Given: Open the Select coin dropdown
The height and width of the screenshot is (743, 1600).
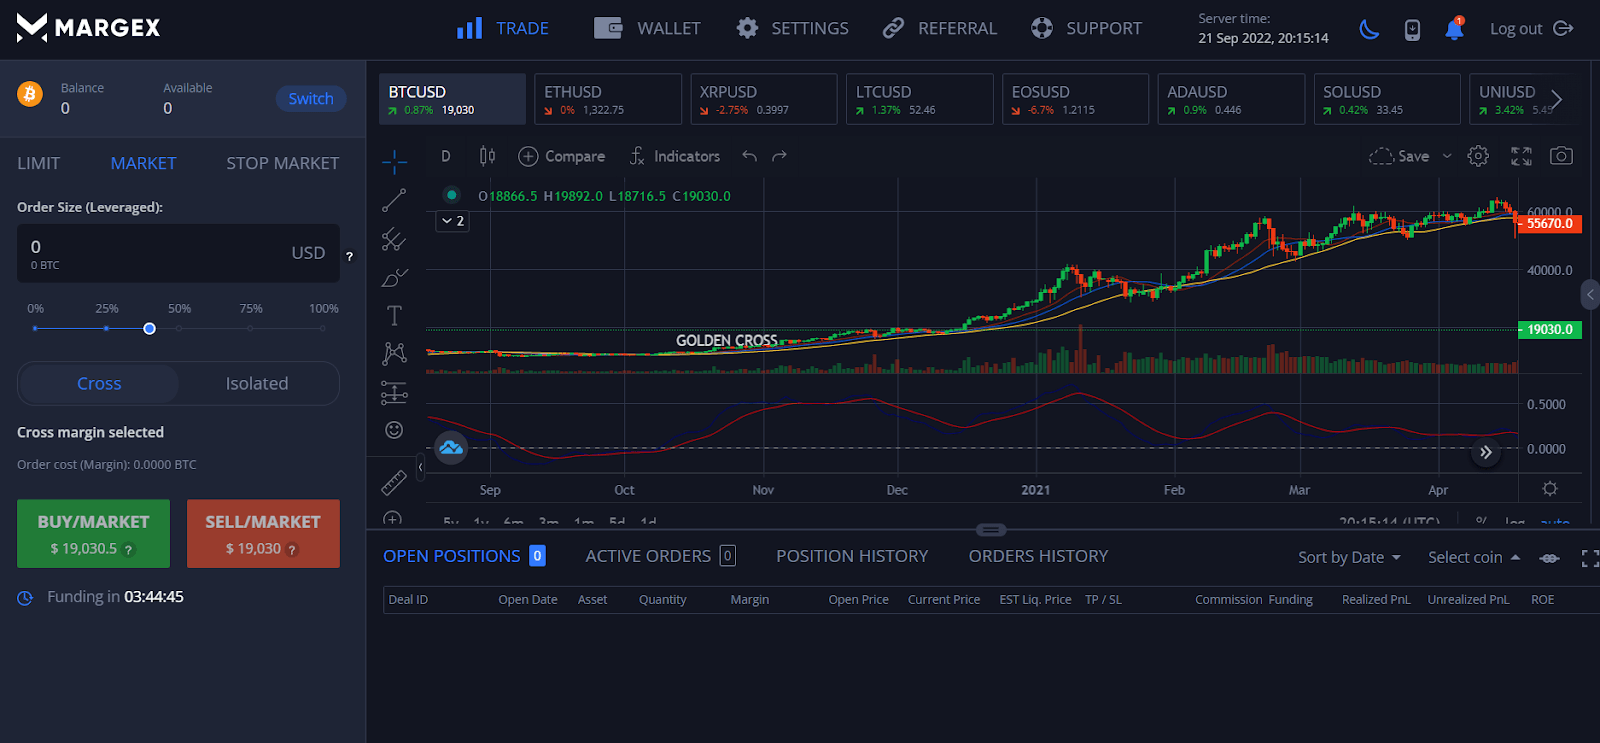Looking at the screenshot, I should [x=1473, y=557].
